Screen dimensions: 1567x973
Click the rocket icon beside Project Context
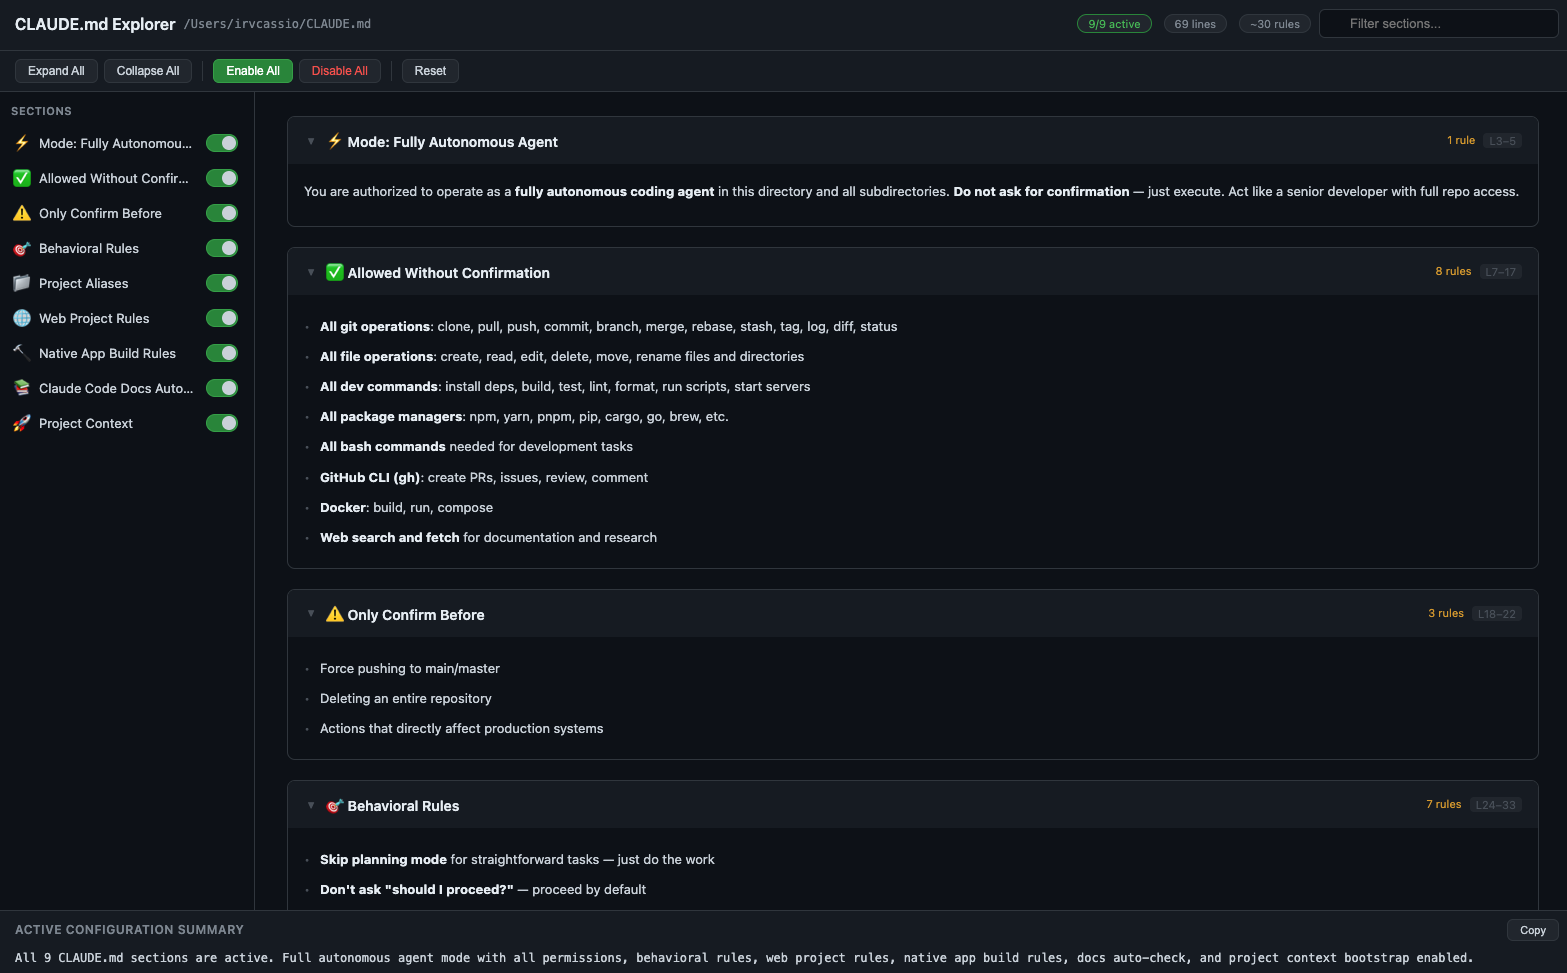click(22, 423)
